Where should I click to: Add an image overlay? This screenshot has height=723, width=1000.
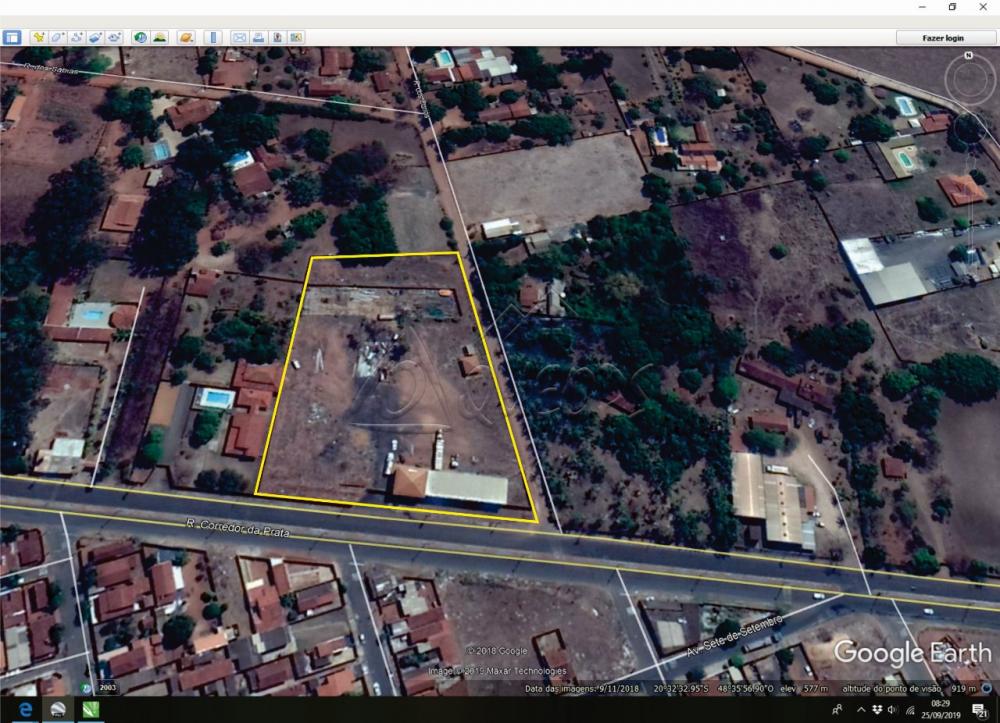point(95,37)
